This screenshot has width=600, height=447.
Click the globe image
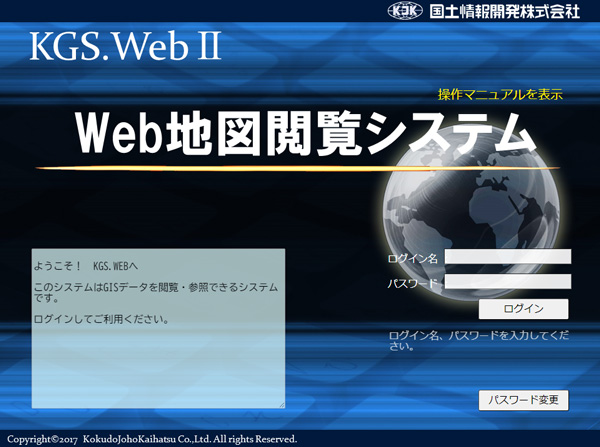(x=471, y=214)
